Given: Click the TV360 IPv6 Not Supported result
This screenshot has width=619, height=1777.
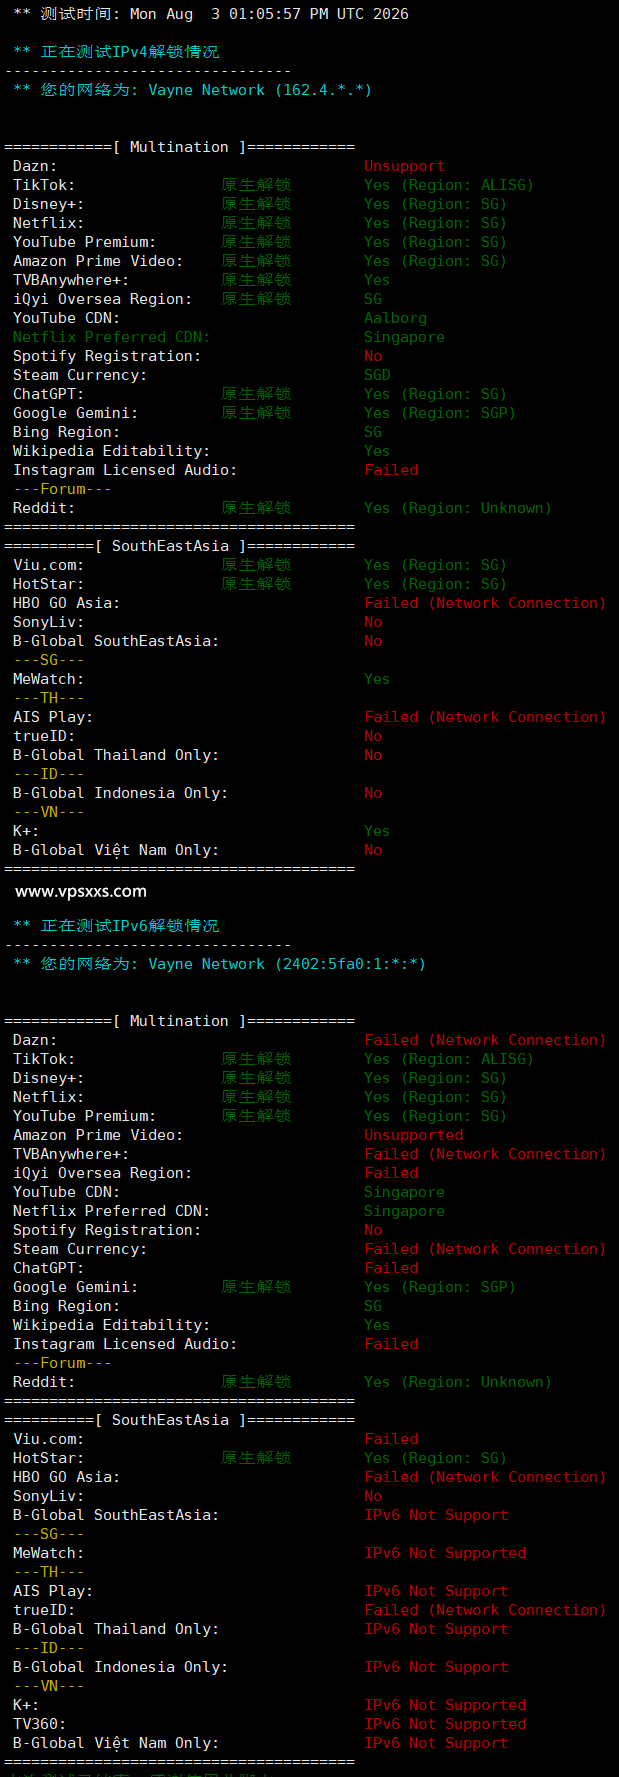Looking at the screenshot, I should (445, 1724).
